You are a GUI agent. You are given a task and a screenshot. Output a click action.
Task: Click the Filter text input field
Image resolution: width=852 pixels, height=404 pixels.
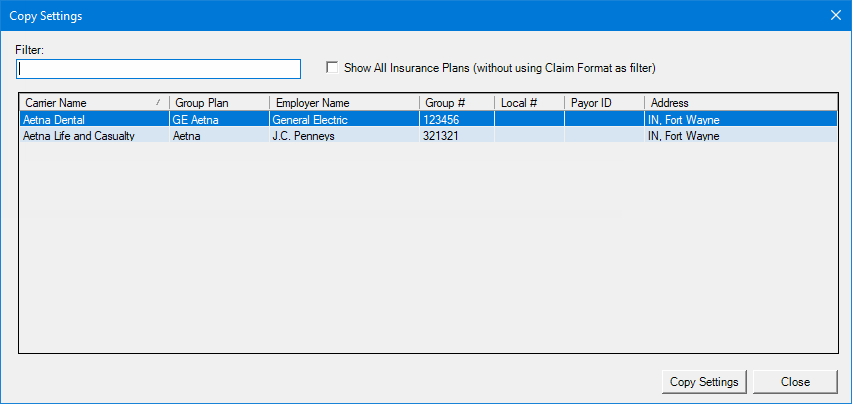[x=159, y=69]
